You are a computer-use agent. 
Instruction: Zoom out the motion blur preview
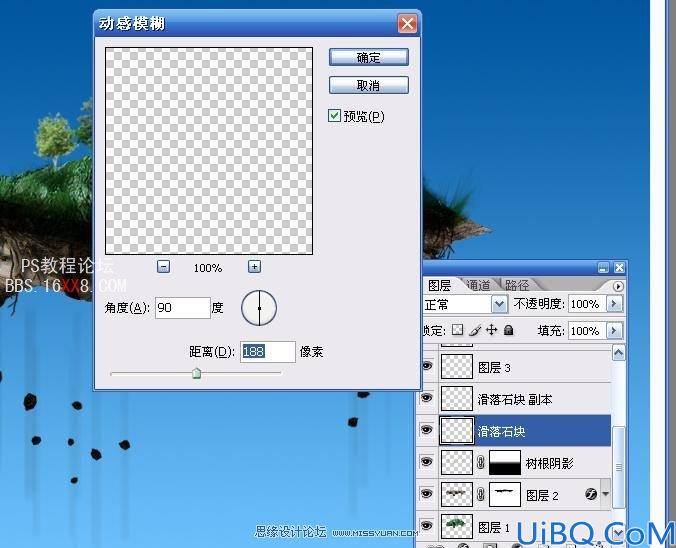pos(163,266)
